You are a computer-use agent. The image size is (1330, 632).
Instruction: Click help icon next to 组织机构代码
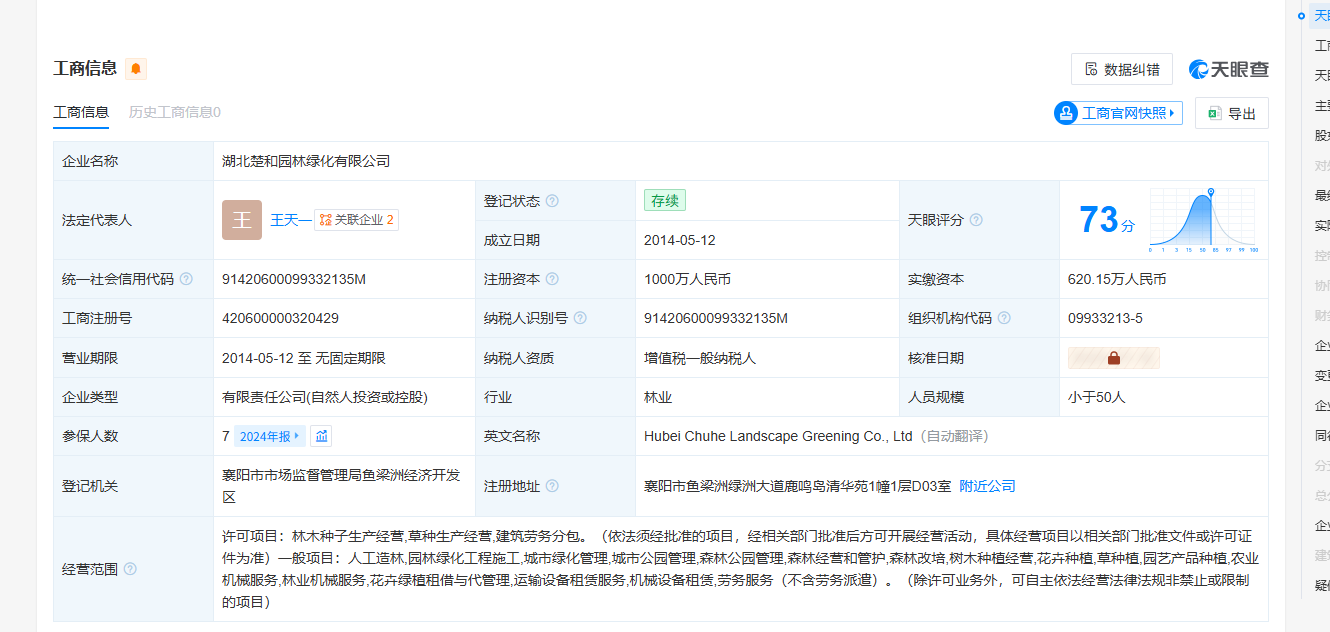point(1004,318)
